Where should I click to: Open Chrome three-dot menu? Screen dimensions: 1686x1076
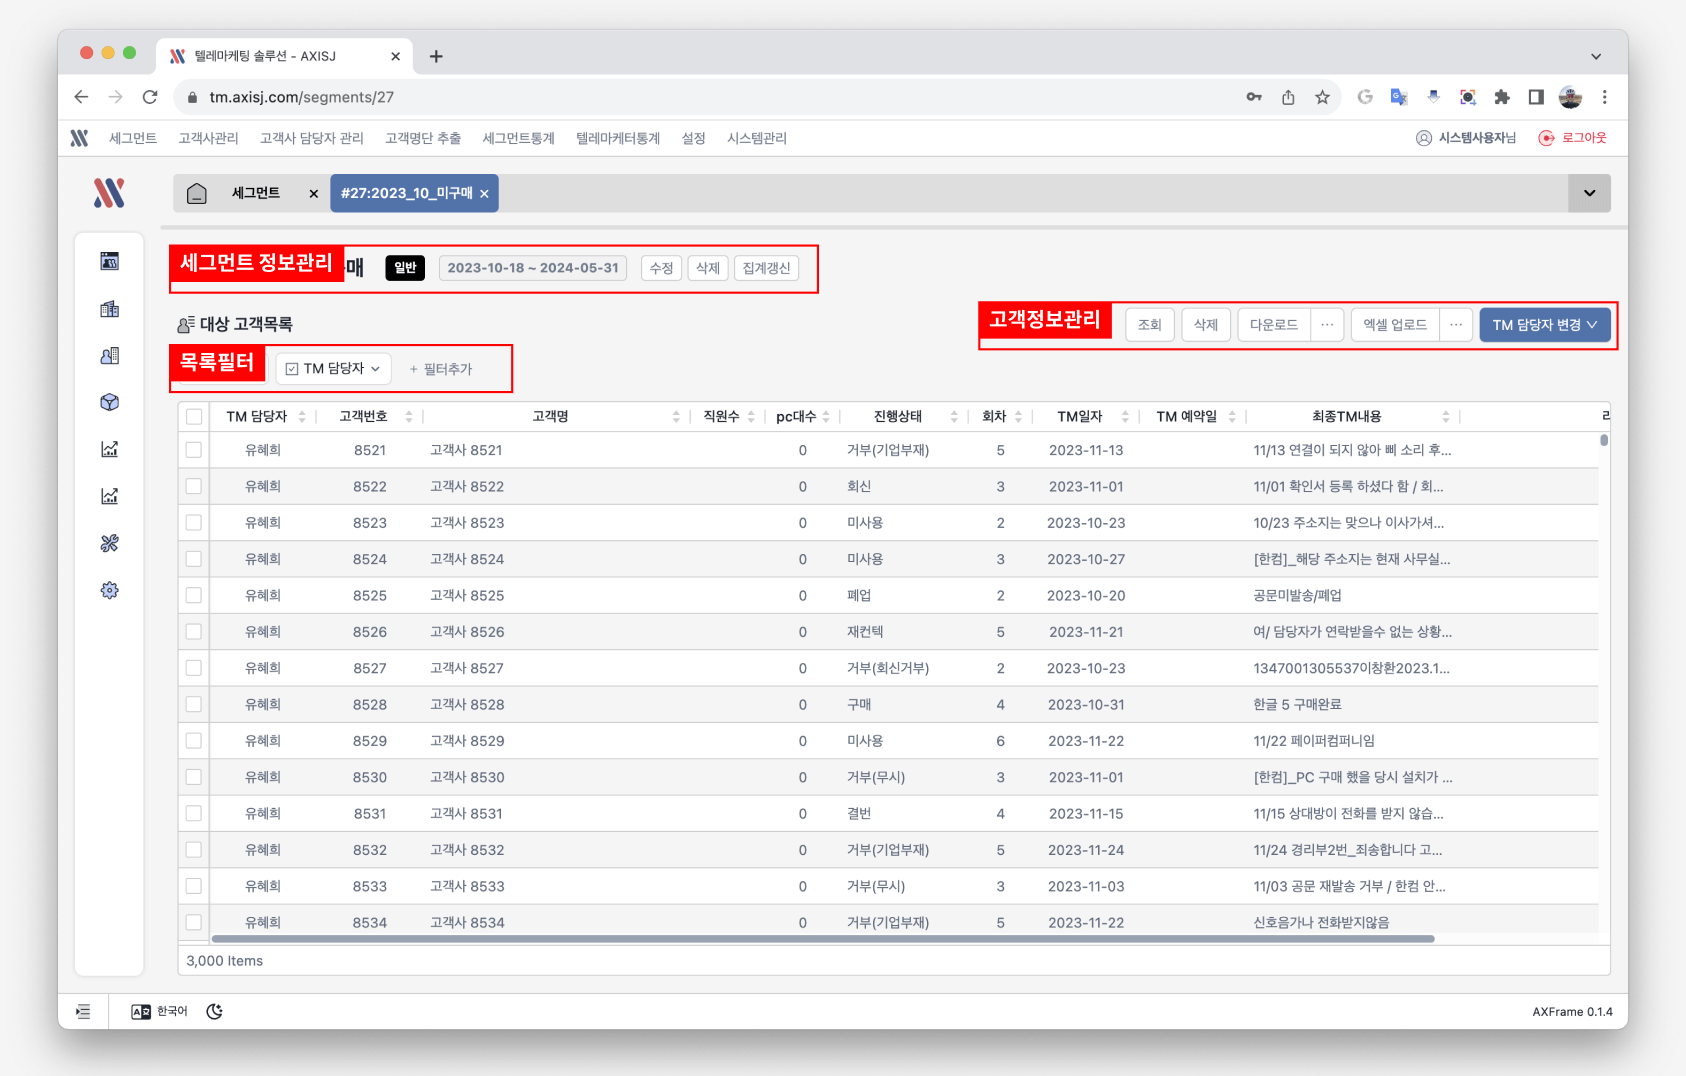(1604, 97)
